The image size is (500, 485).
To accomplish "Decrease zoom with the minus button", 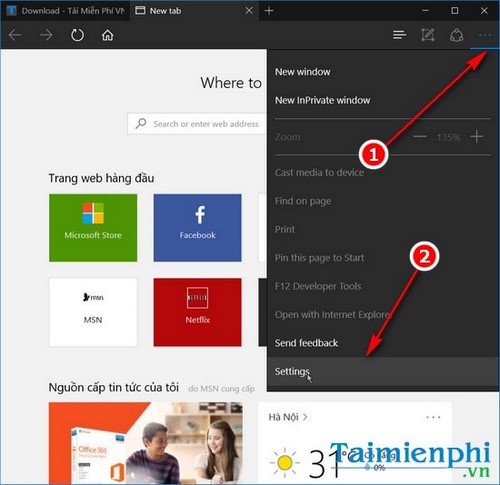I will click(x=420, y=137).
